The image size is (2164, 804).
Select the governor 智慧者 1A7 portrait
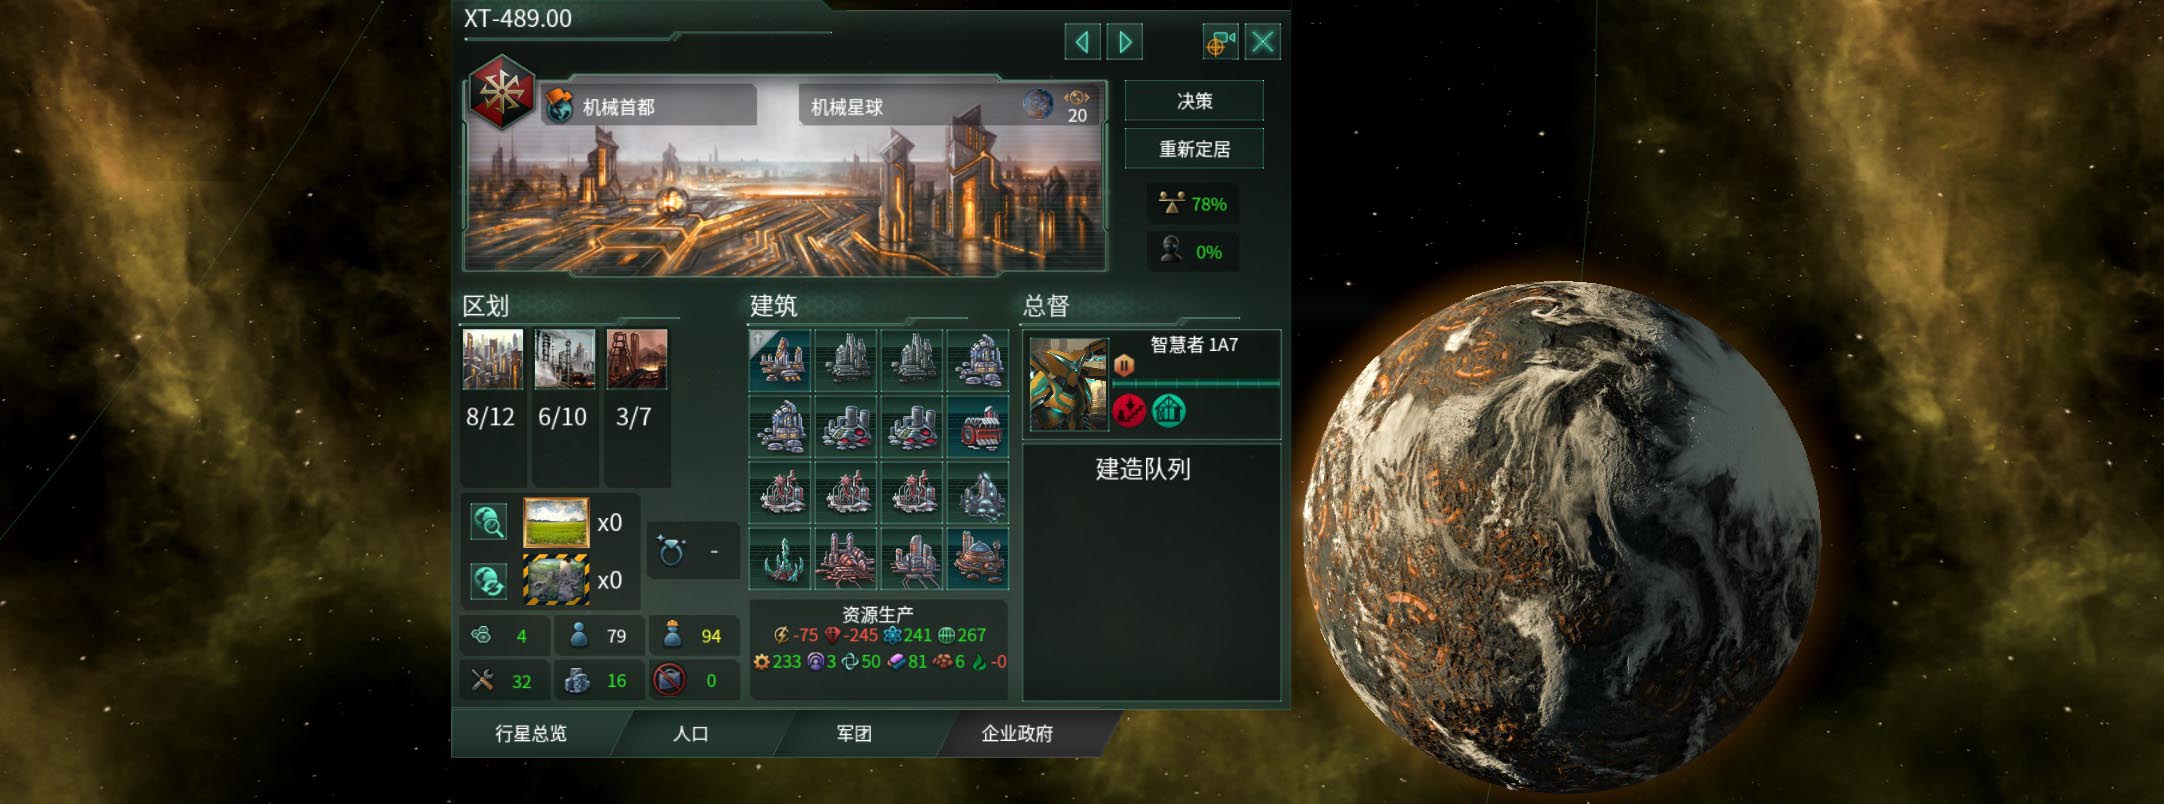(x=1069, y=384)
